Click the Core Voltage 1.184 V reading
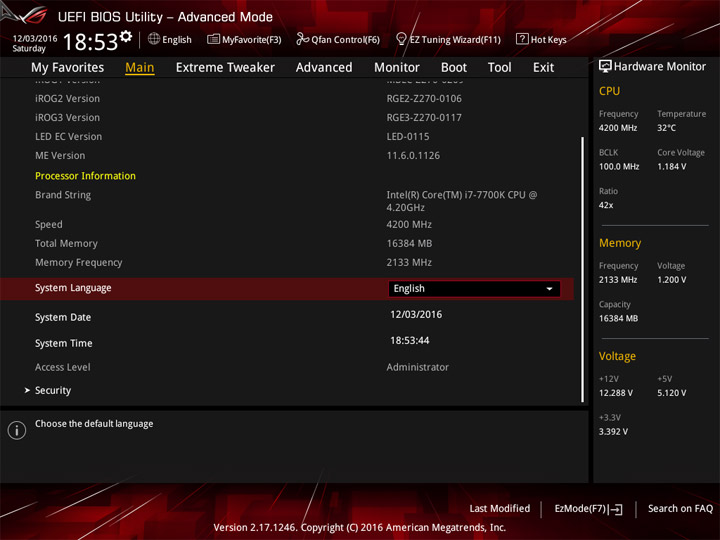 point(671,166)
